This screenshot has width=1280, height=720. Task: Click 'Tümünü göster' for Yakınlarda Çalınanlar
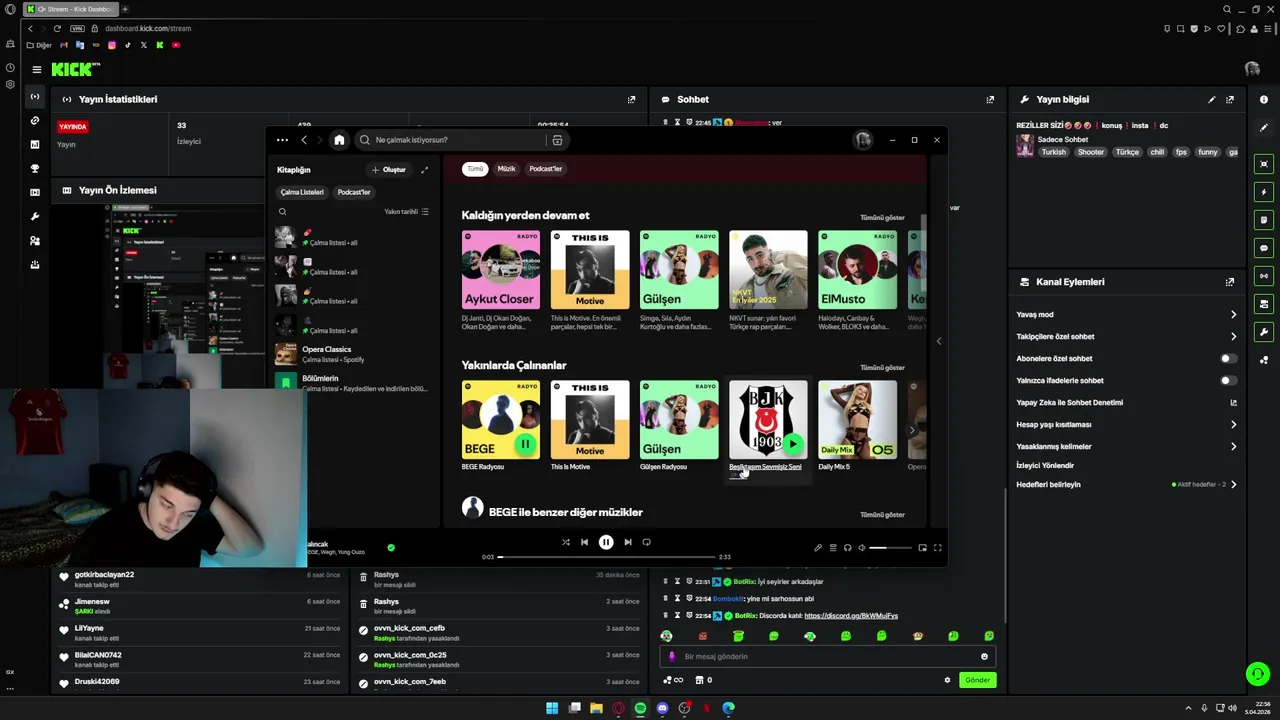[x=882, y=367]
